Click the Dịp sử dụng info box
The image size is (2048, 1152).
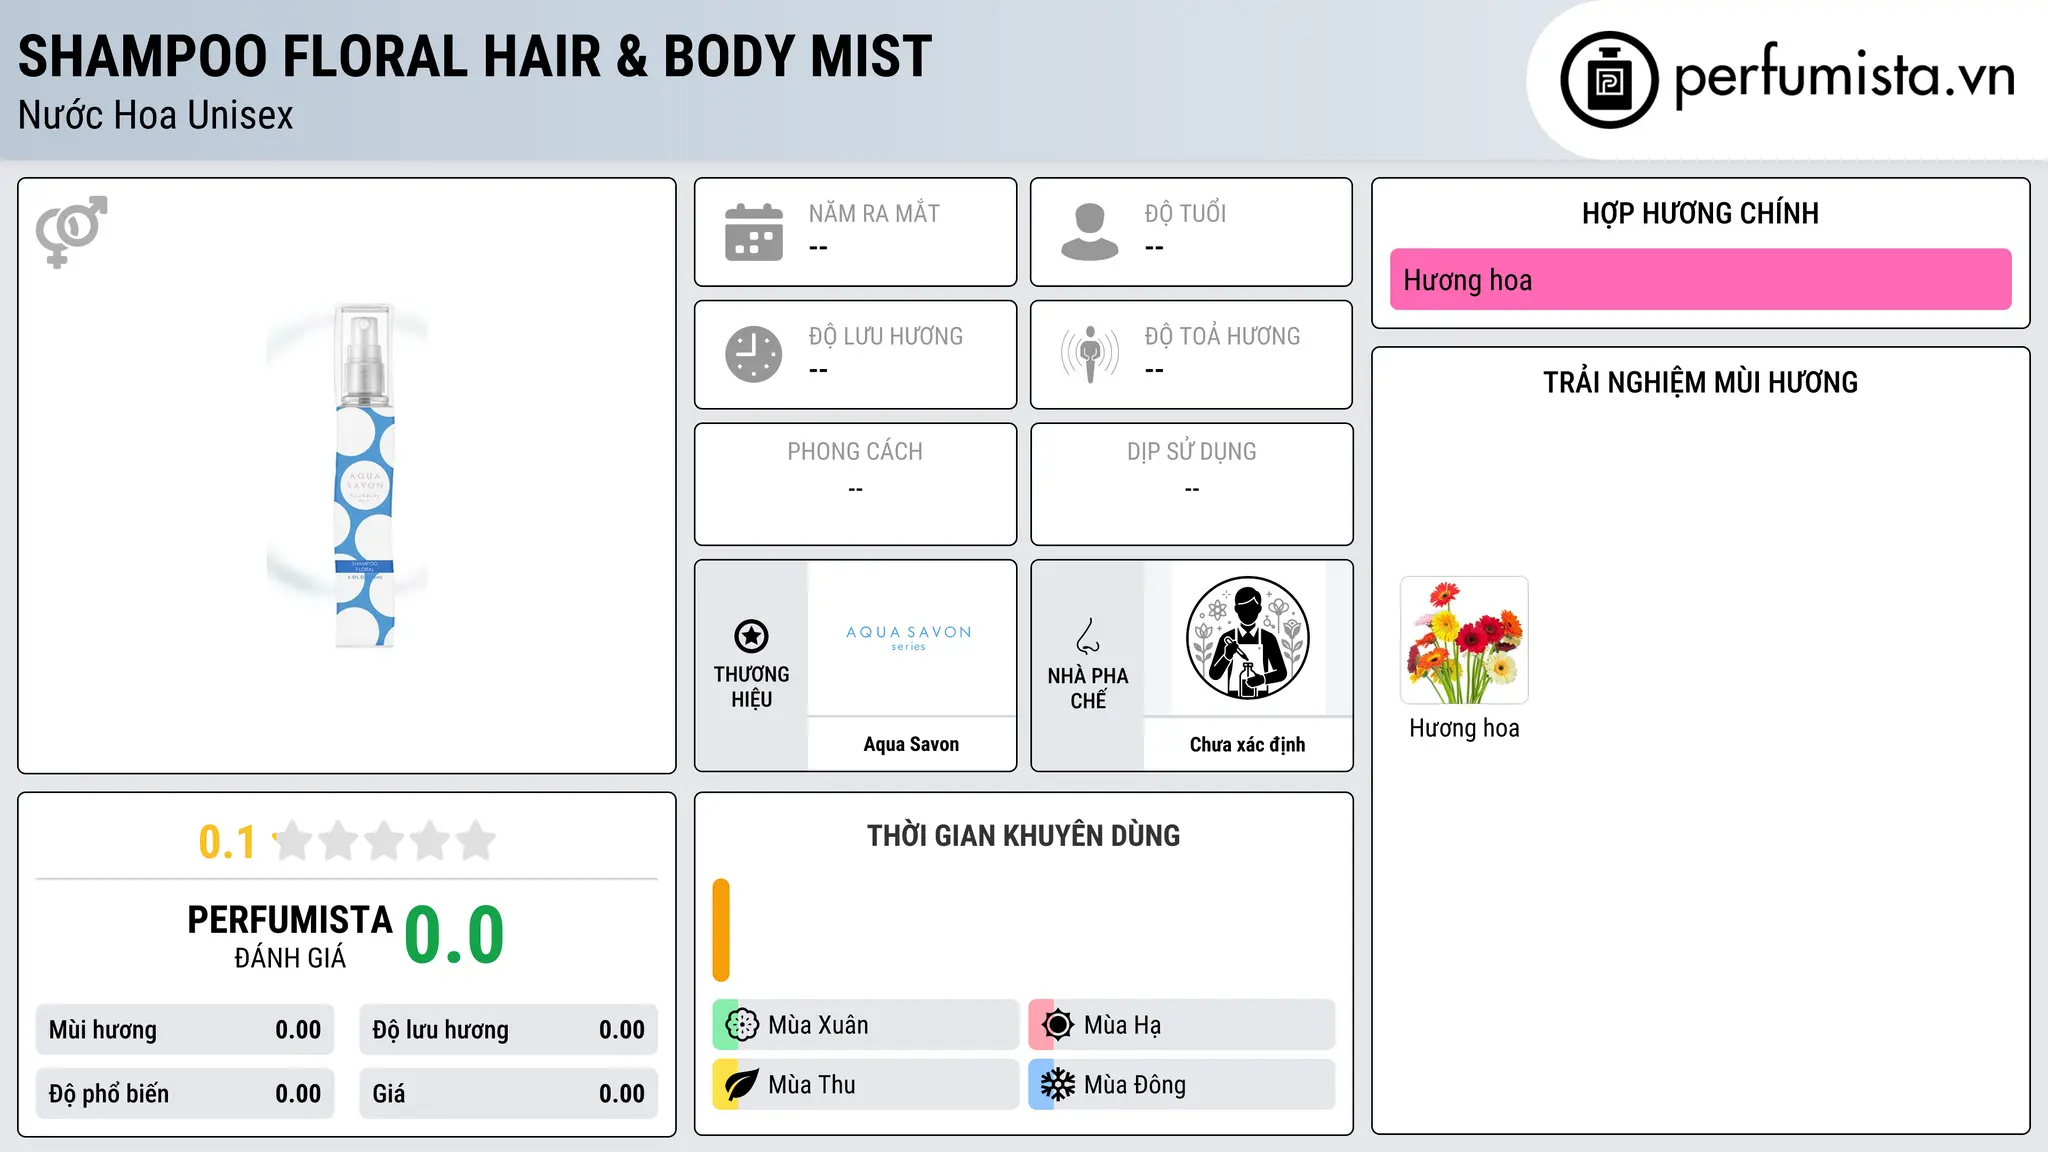click(x=1191, y=484)
